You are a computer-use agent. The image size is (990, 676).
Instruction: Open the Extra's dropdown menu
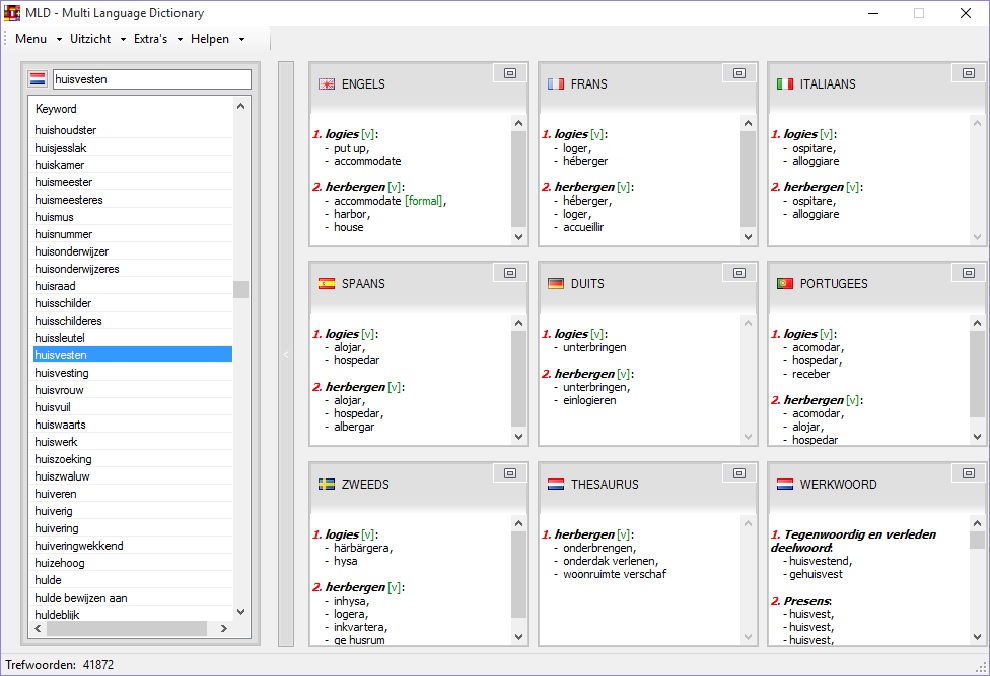(158, 39)
